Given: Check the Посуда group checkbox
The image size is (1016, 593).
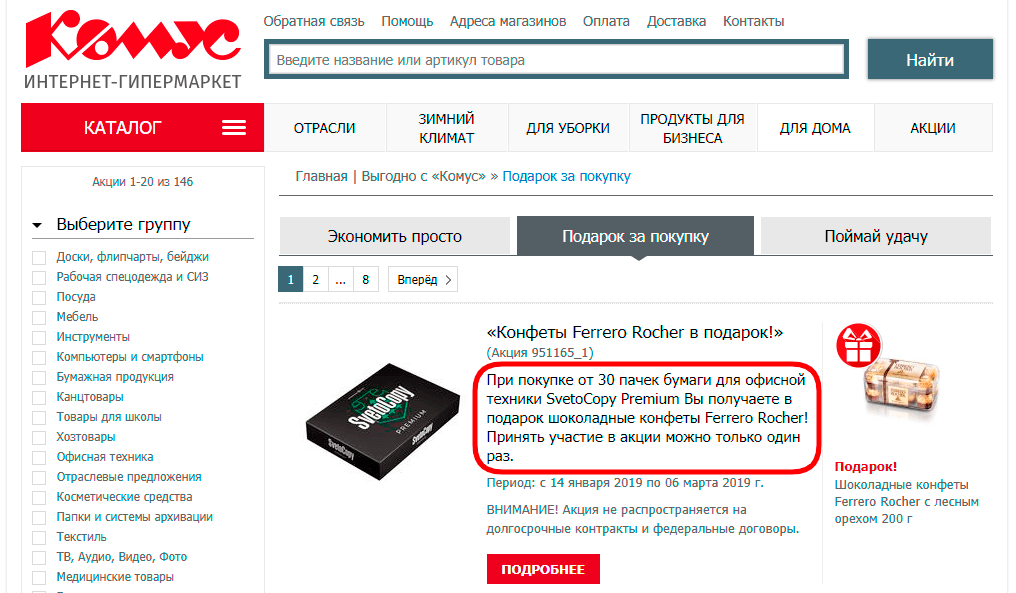Looking at the screenshot, I should (x=39, y=297).
